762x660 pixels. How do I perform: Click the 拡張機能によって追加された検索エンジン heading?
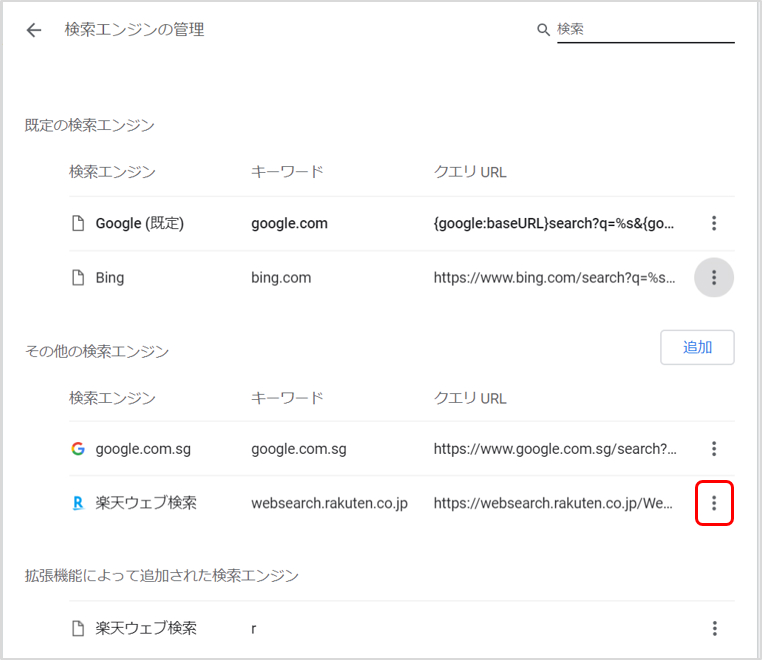pyautogui.click(x=161, y=575)
